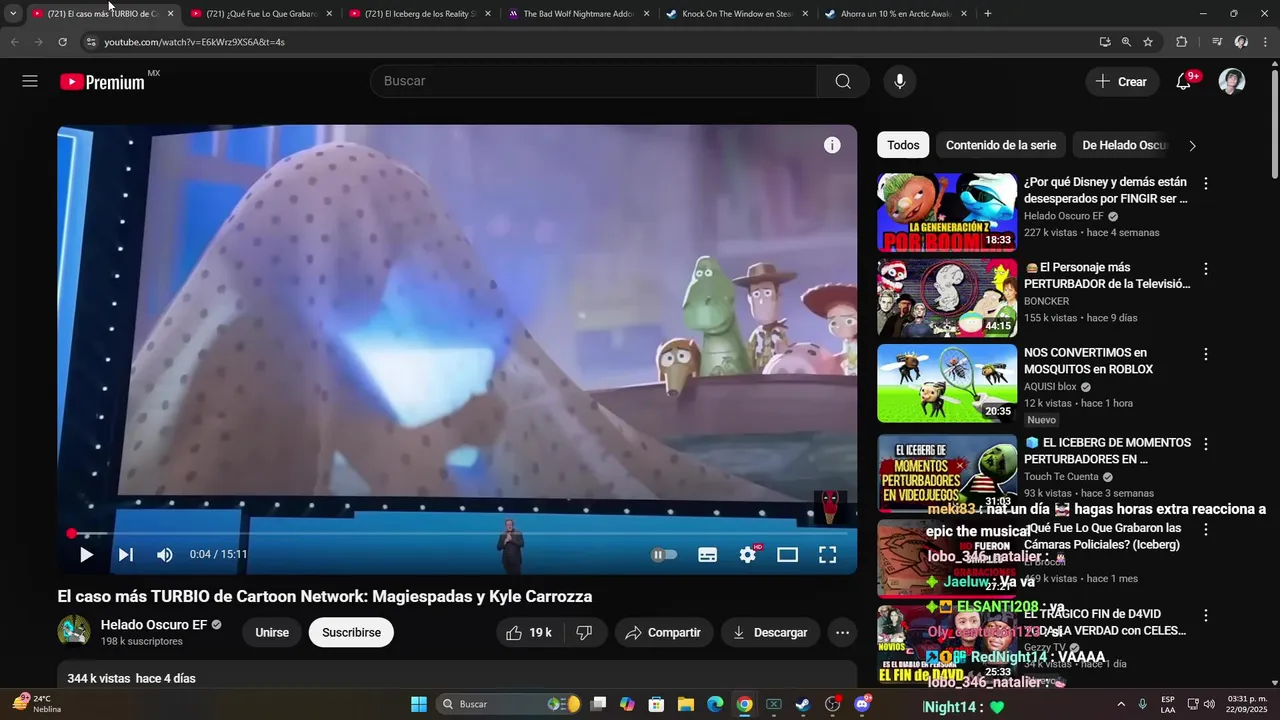Focus the Buscar search field
Image resolution: width=1280 pixels, height=720 pixels.
594,81
